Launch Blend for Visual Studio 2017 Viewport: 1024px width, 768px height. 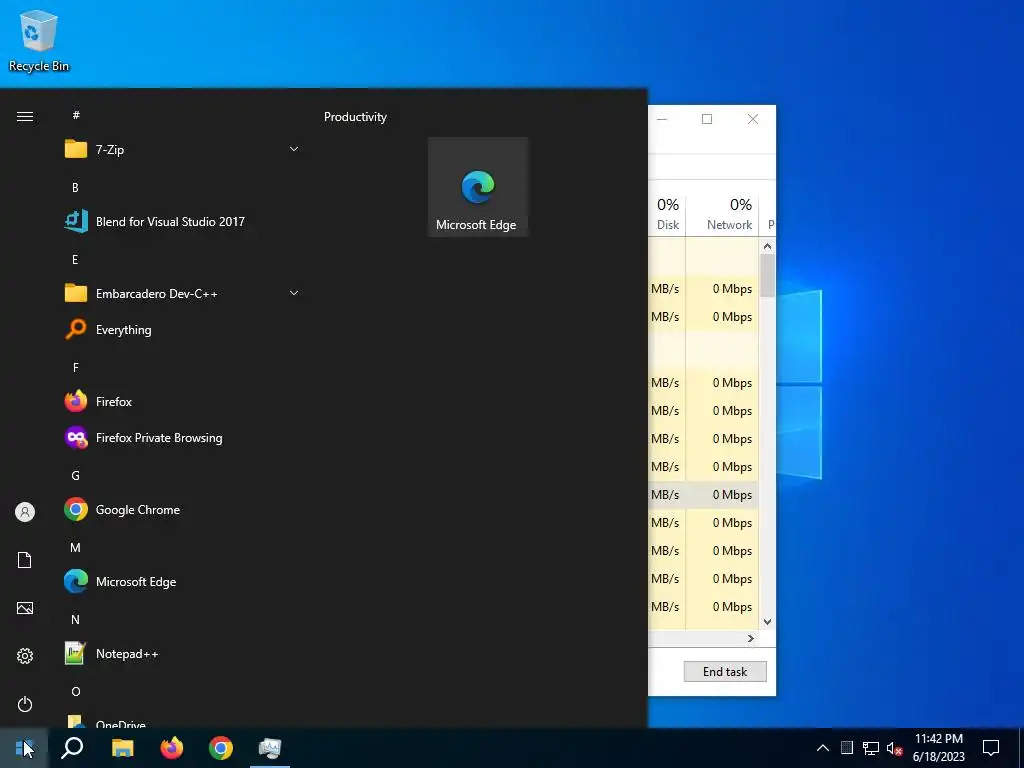182,221
